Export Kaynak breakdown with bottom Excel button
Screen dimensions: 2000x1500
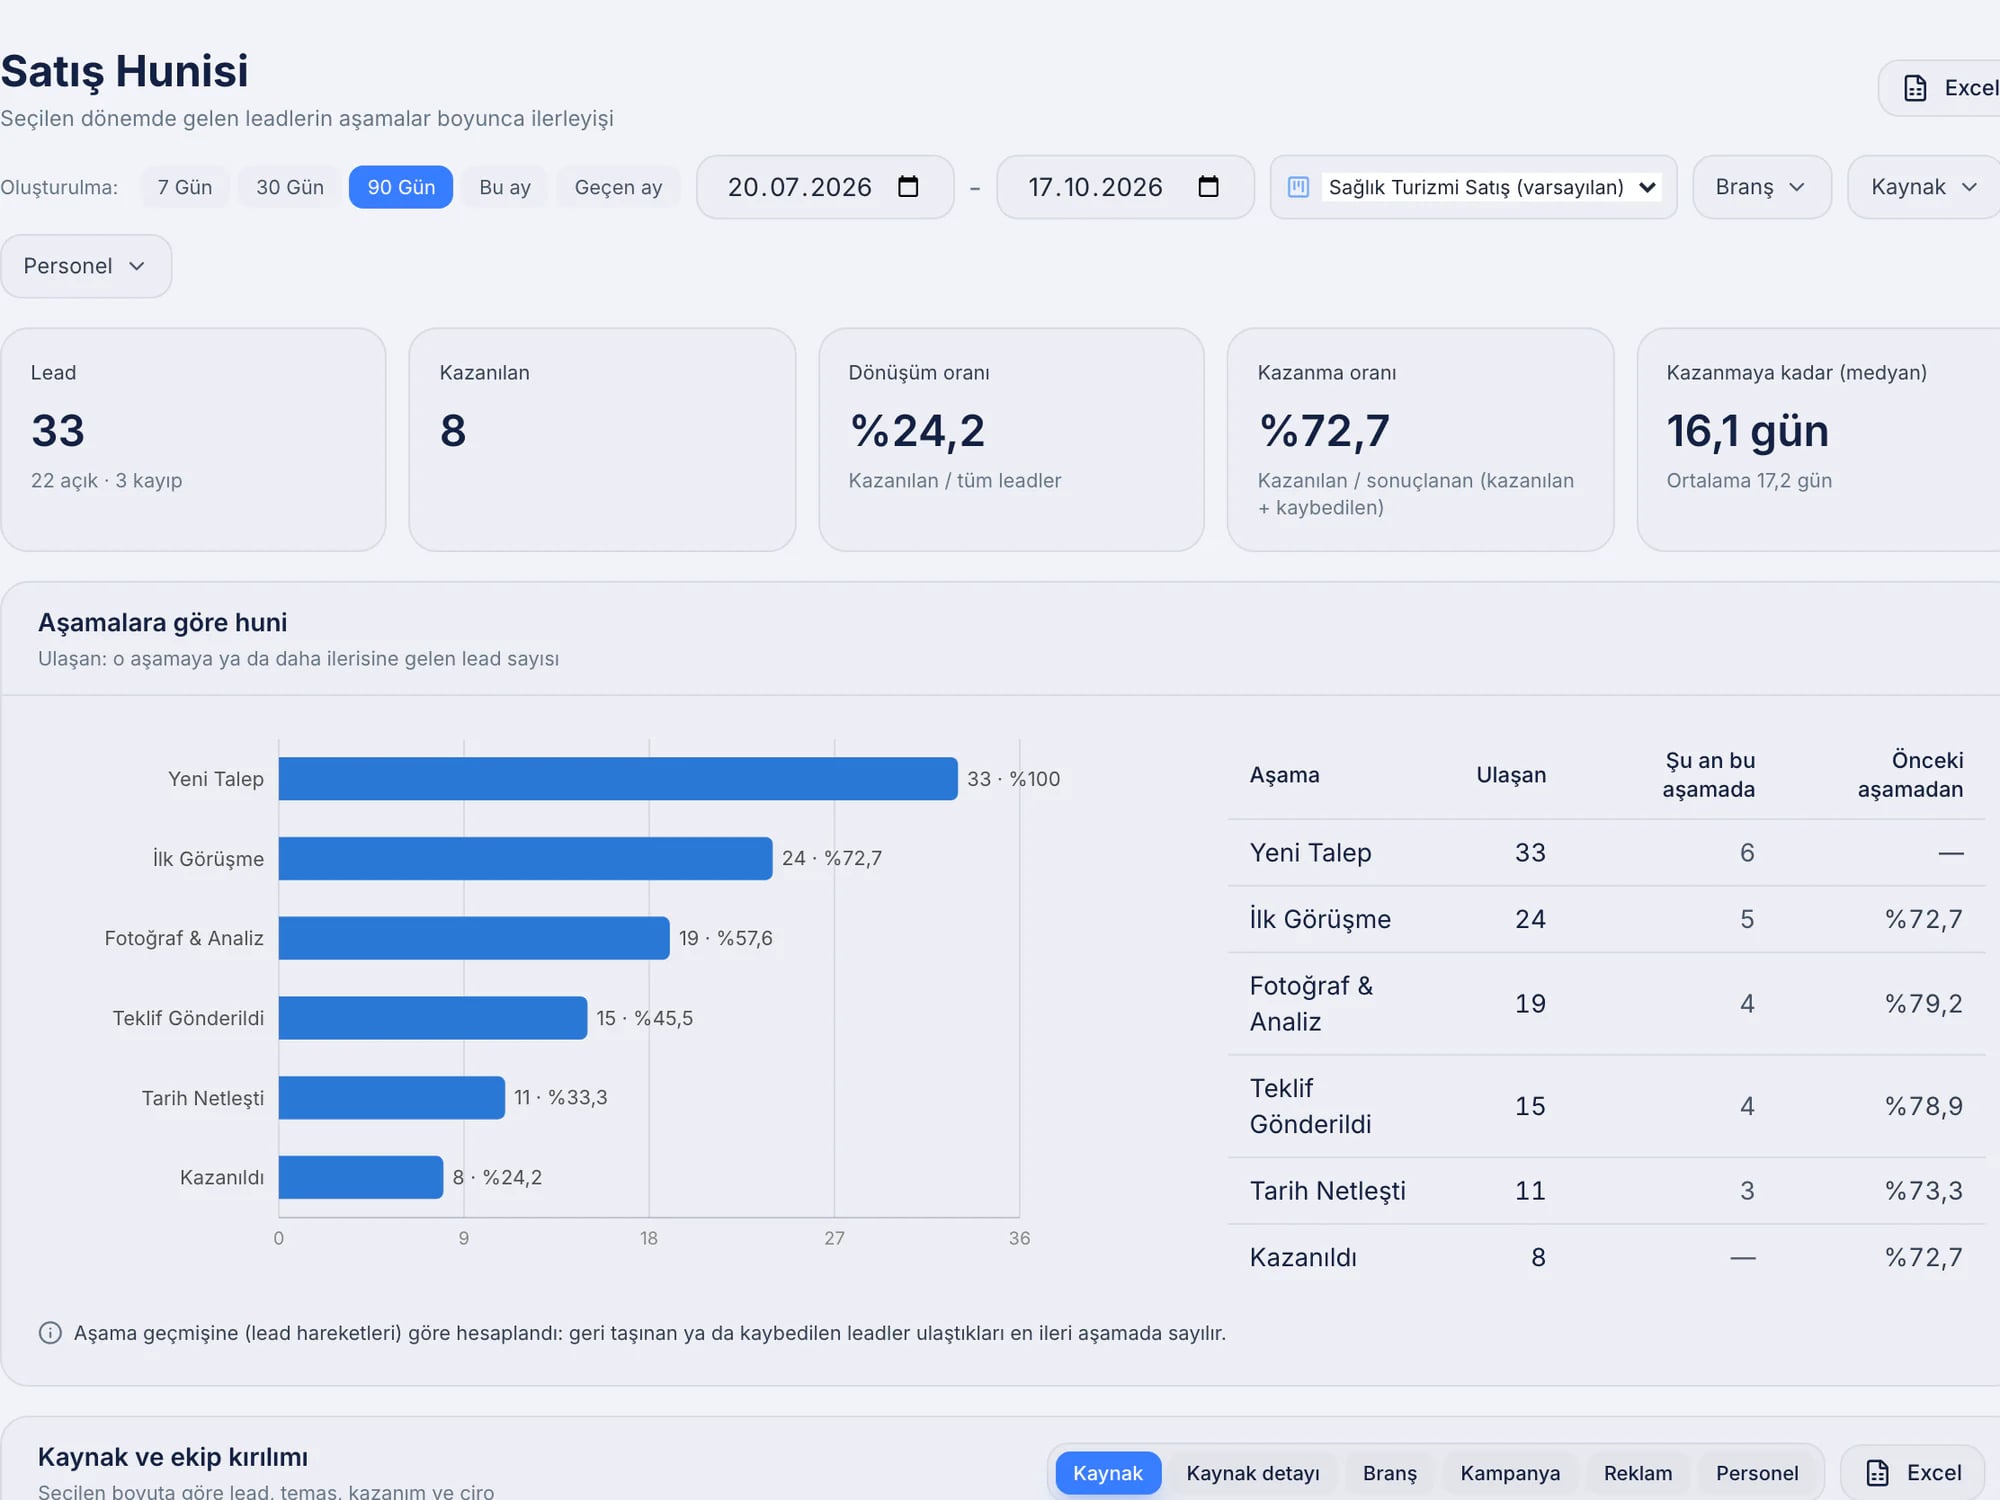(1913, 1473)
